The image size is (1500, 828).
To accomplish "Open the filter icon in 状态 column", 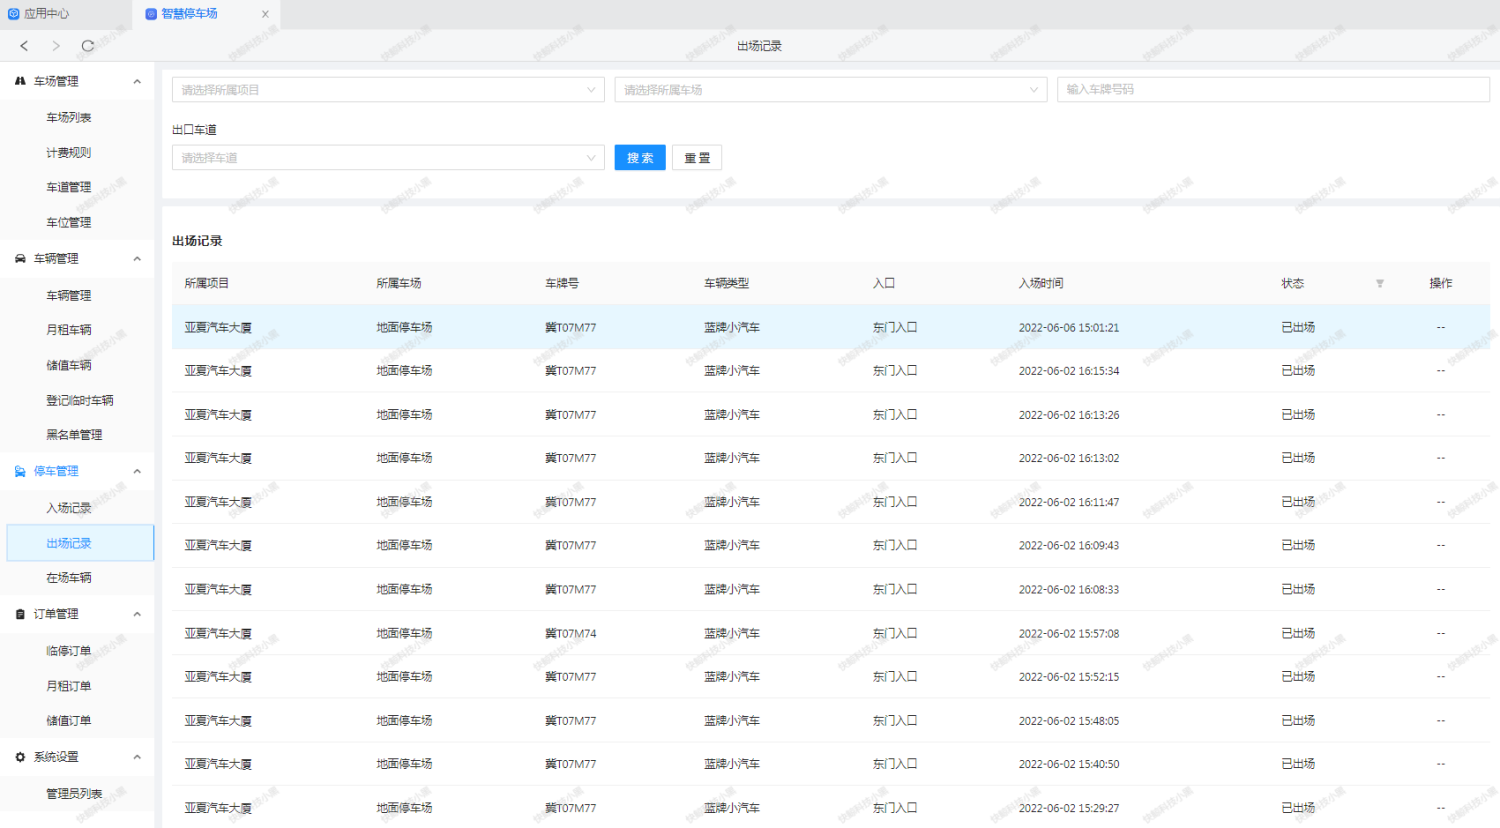I will click(x=1380, y=284).
